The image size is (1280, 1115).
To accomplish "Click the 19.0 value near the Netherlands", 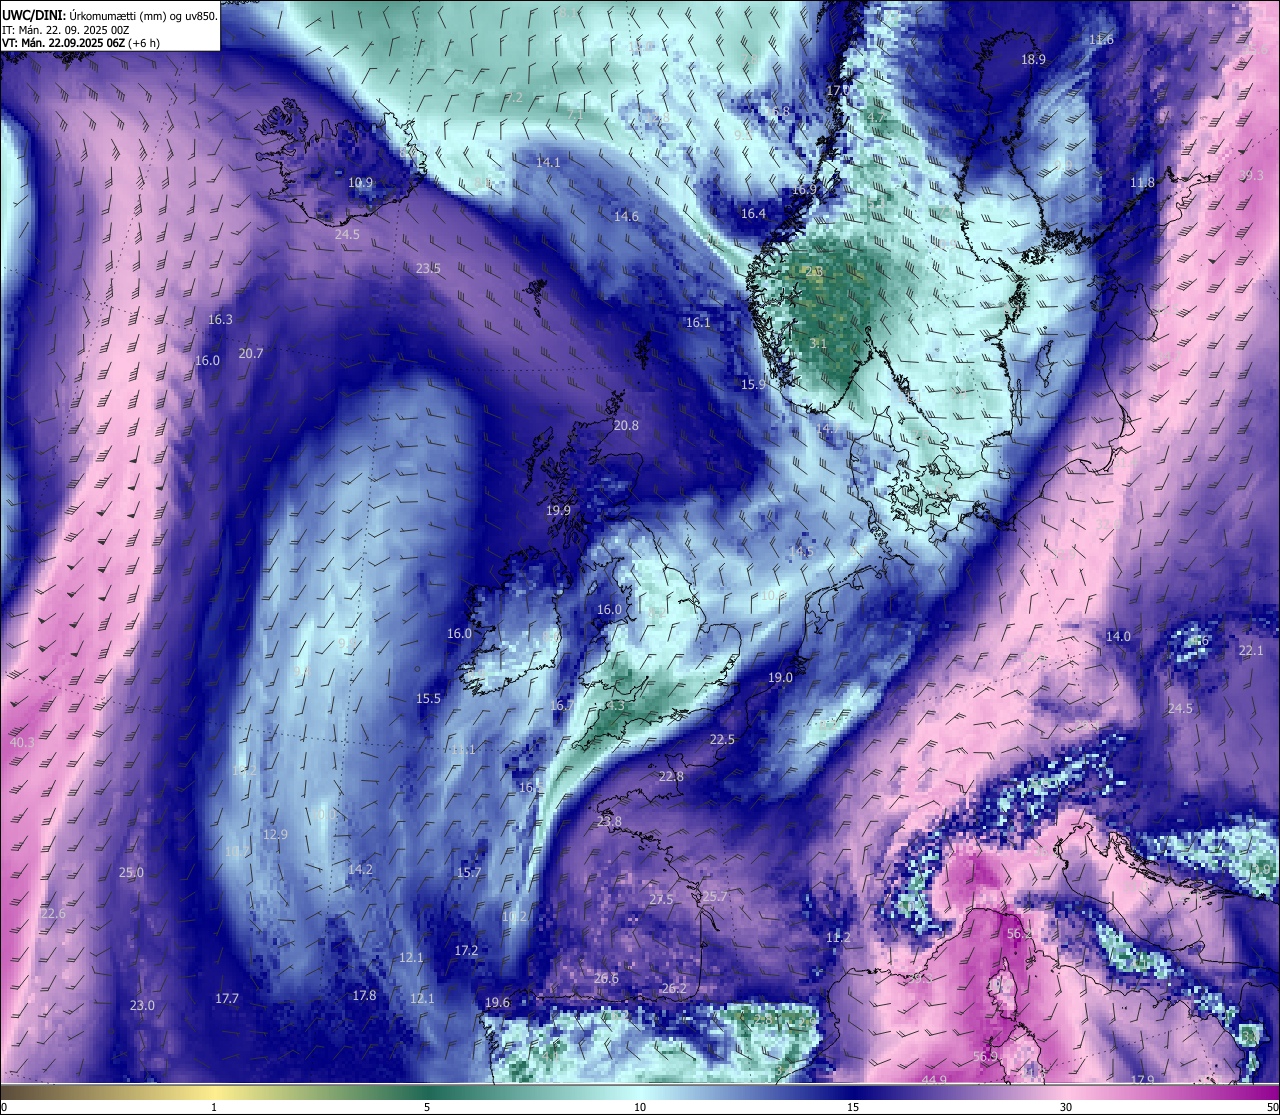I will coord(780,677).
